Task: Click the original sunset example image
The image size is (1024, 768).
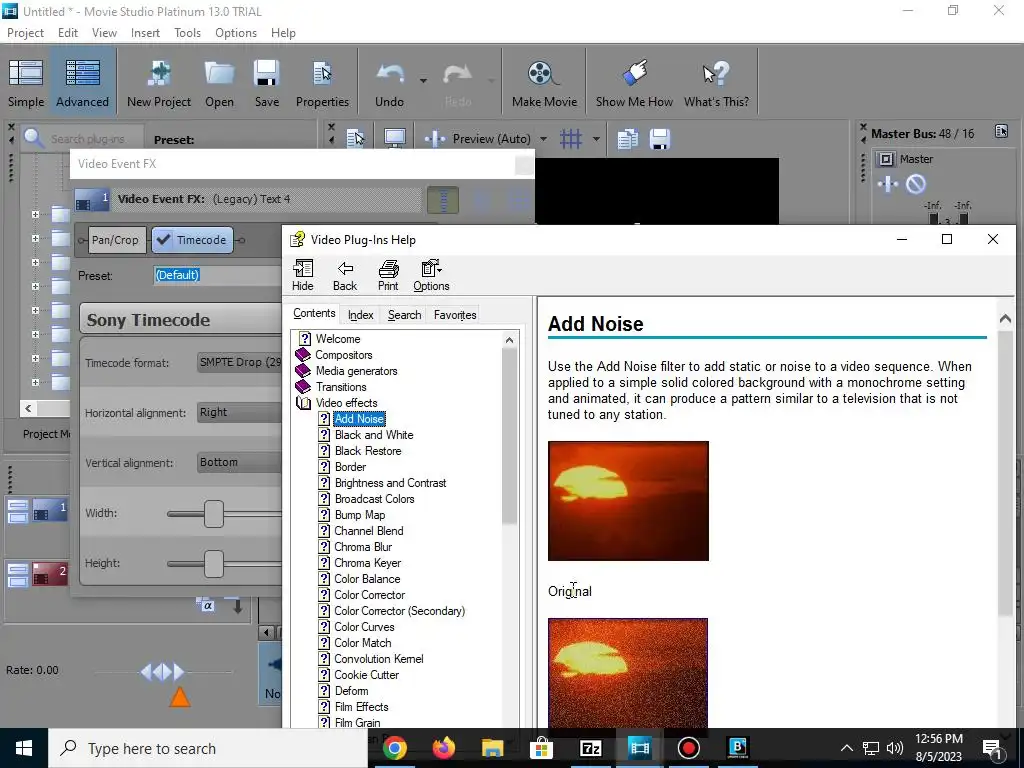Action: [628, 501]
